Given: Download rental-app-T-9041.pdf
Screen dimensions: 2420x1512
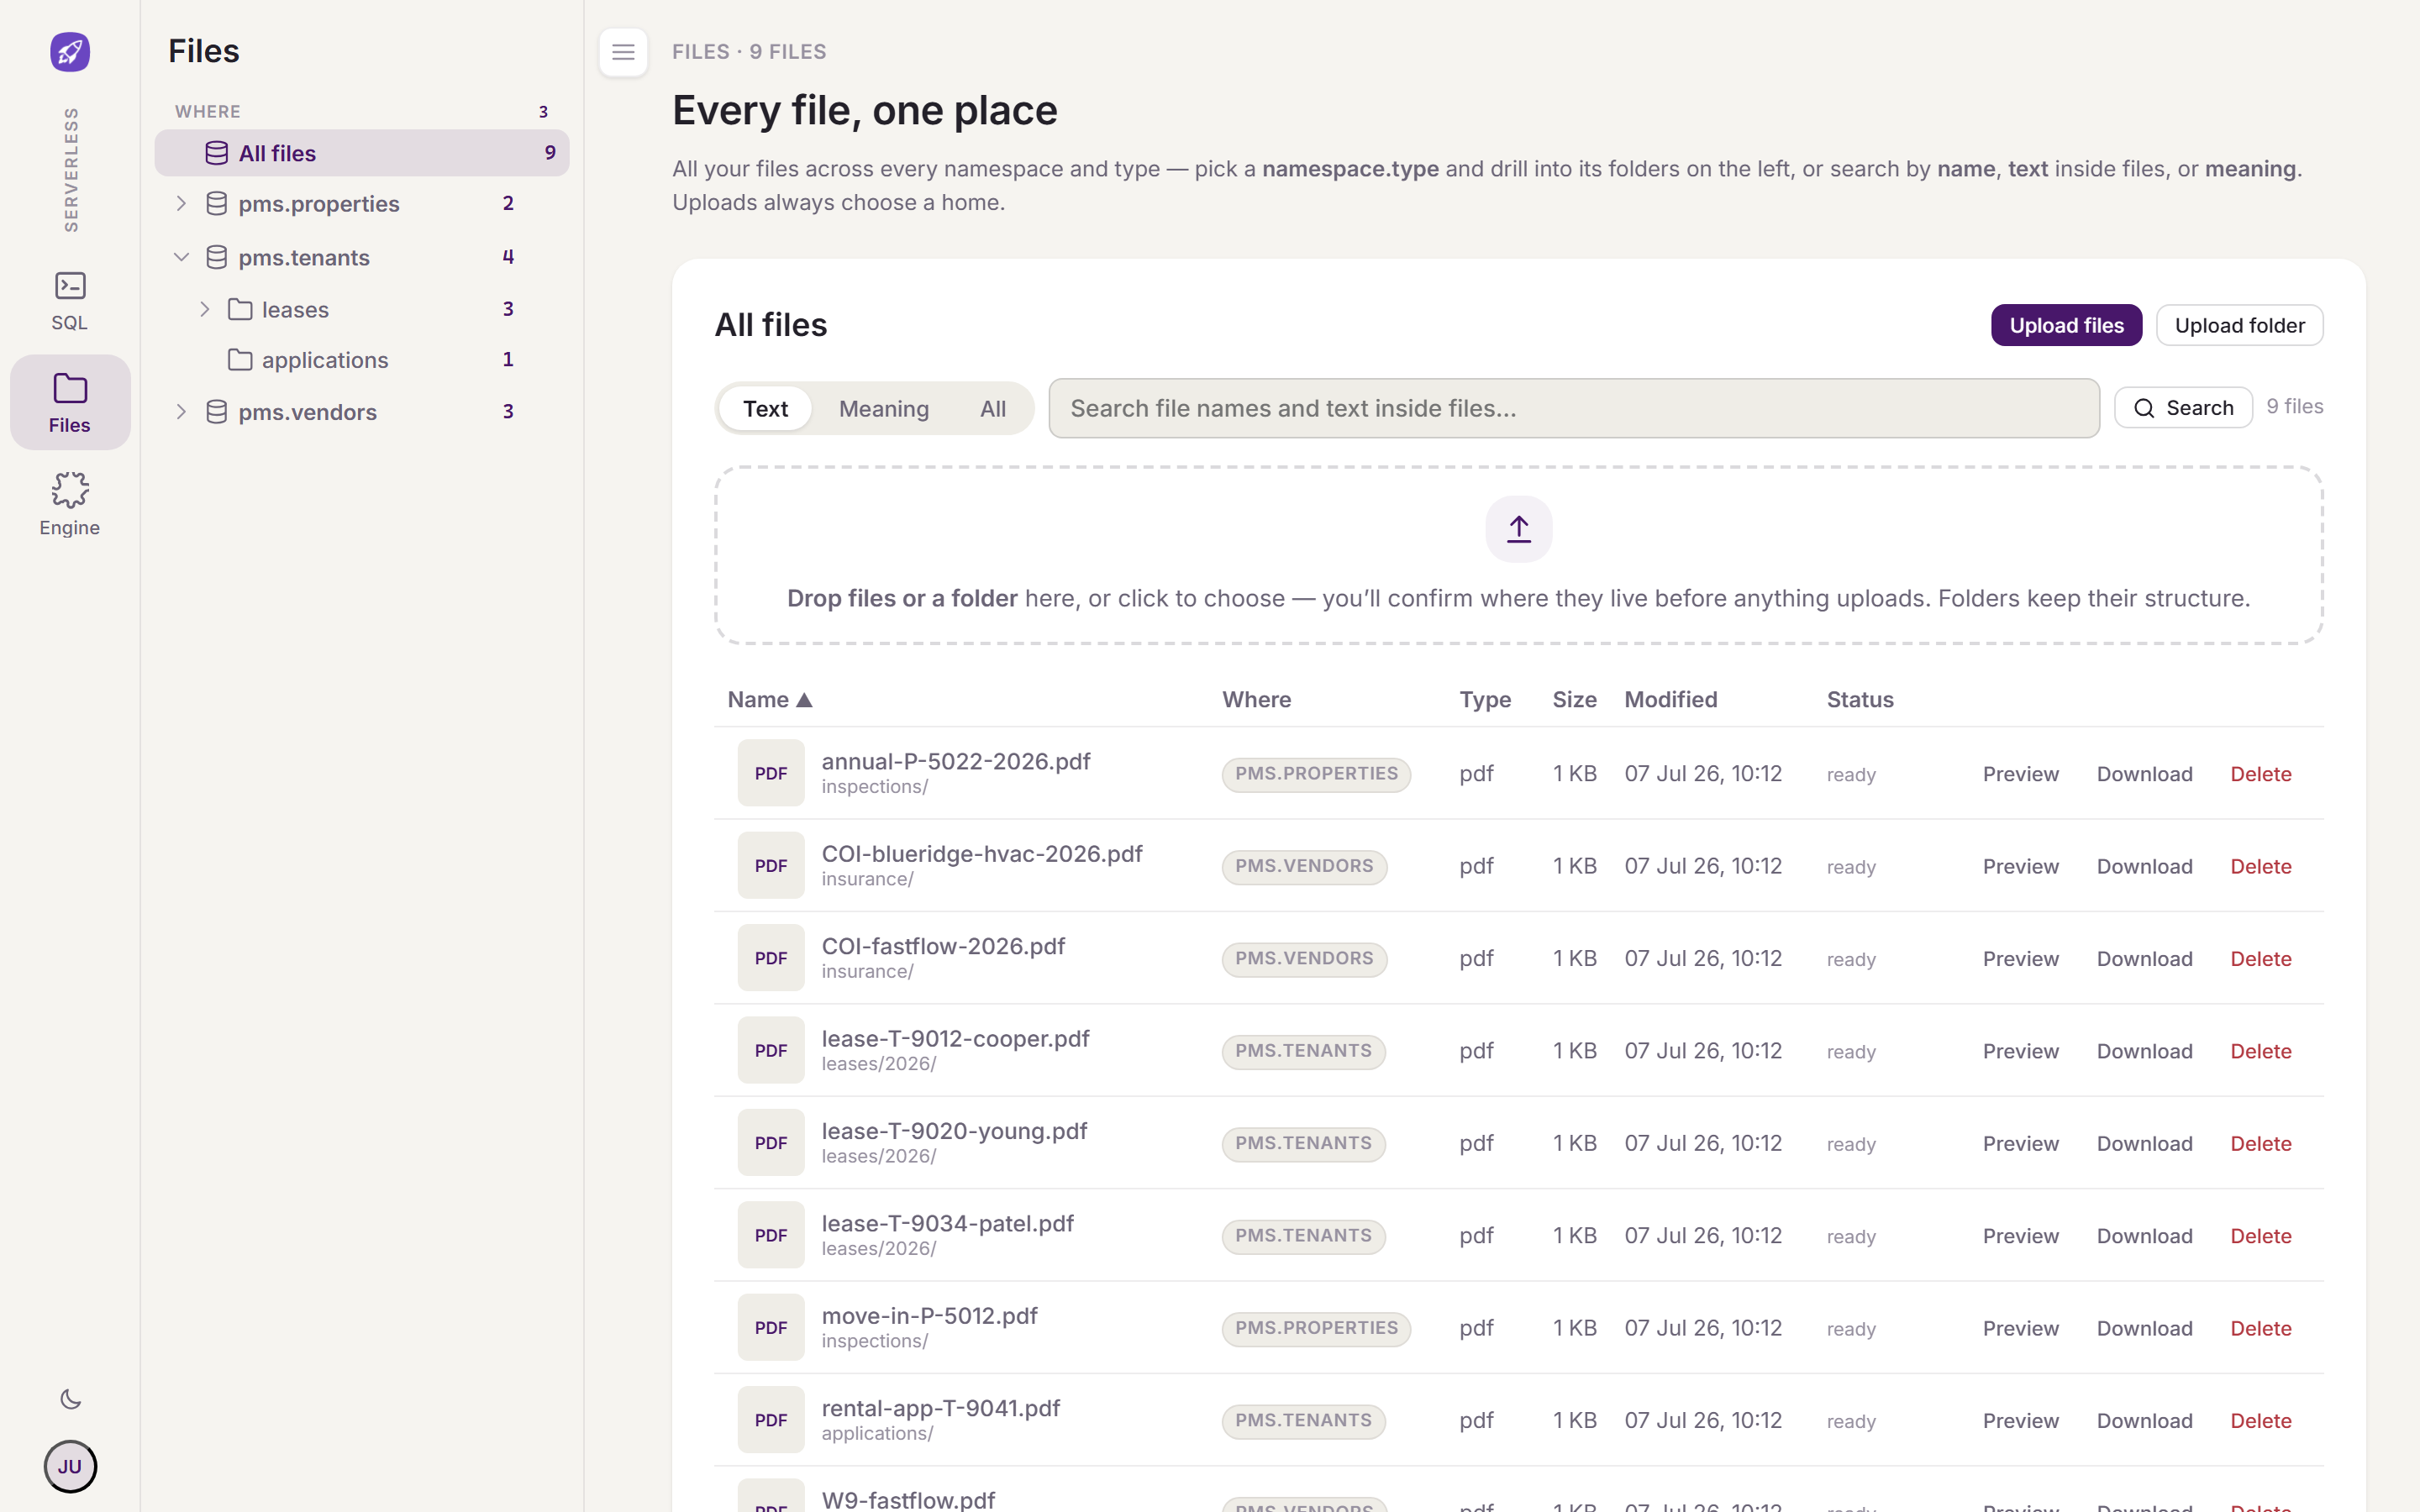Looking at the screenshot, I should 2144,1421.
